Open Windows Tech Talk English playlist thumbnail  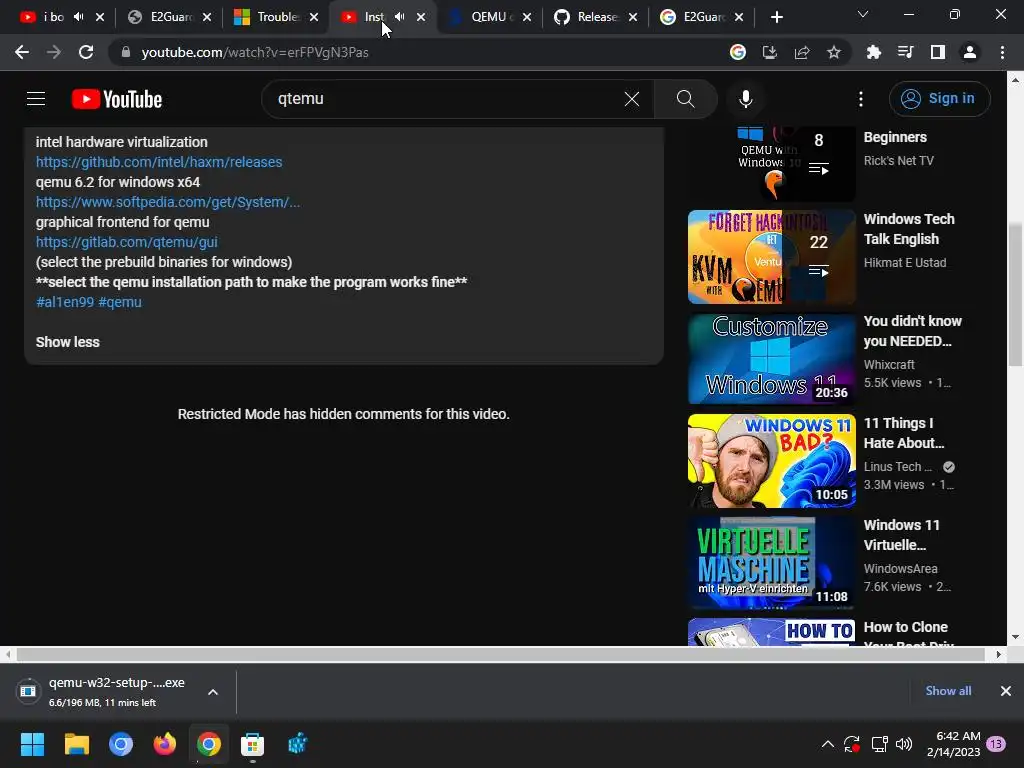point(771,257)
